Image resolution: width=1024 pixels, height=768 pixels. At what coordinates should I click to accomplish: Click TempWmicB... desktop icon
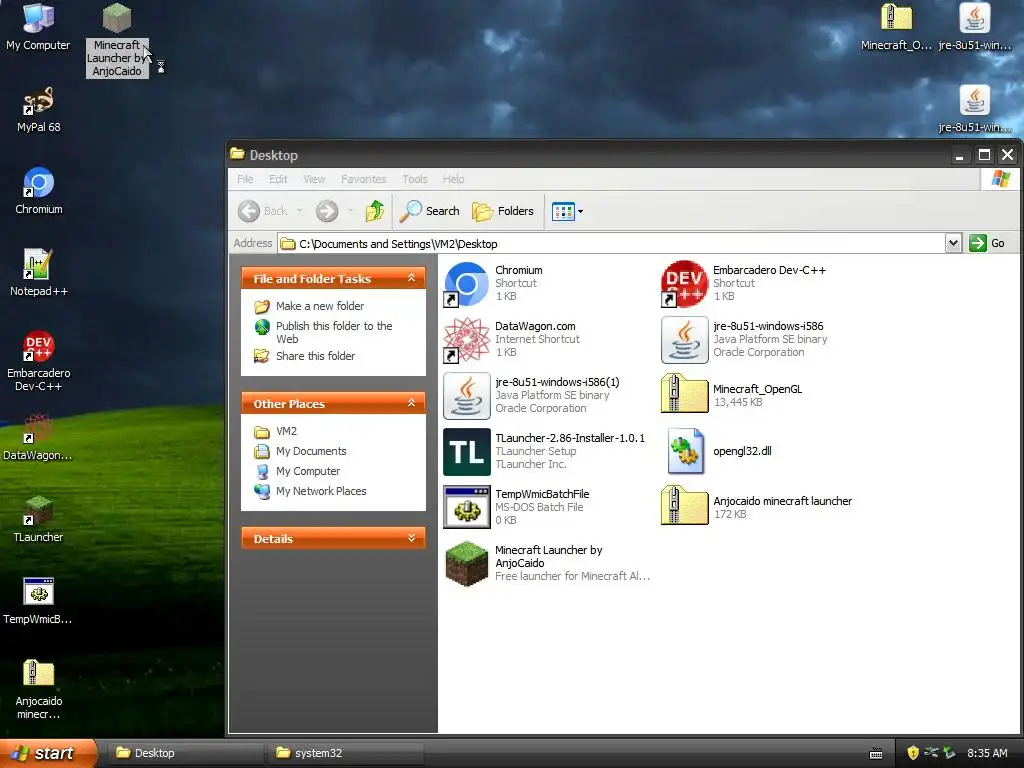[x=38, y=602]
